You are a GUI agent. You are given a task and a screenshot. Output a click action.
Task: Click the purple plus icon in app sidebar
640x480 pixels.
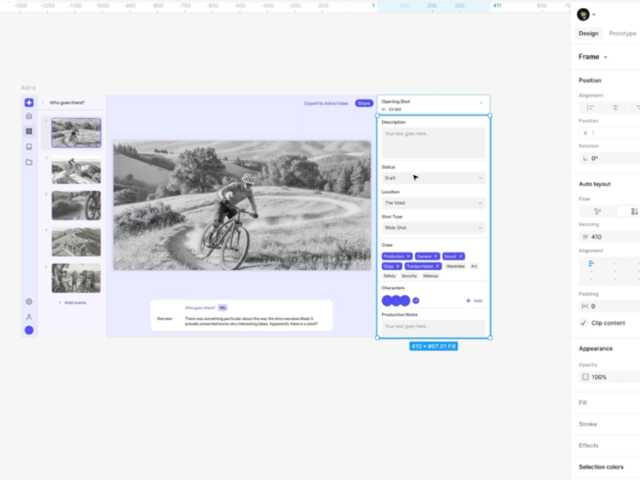point(29,102)
